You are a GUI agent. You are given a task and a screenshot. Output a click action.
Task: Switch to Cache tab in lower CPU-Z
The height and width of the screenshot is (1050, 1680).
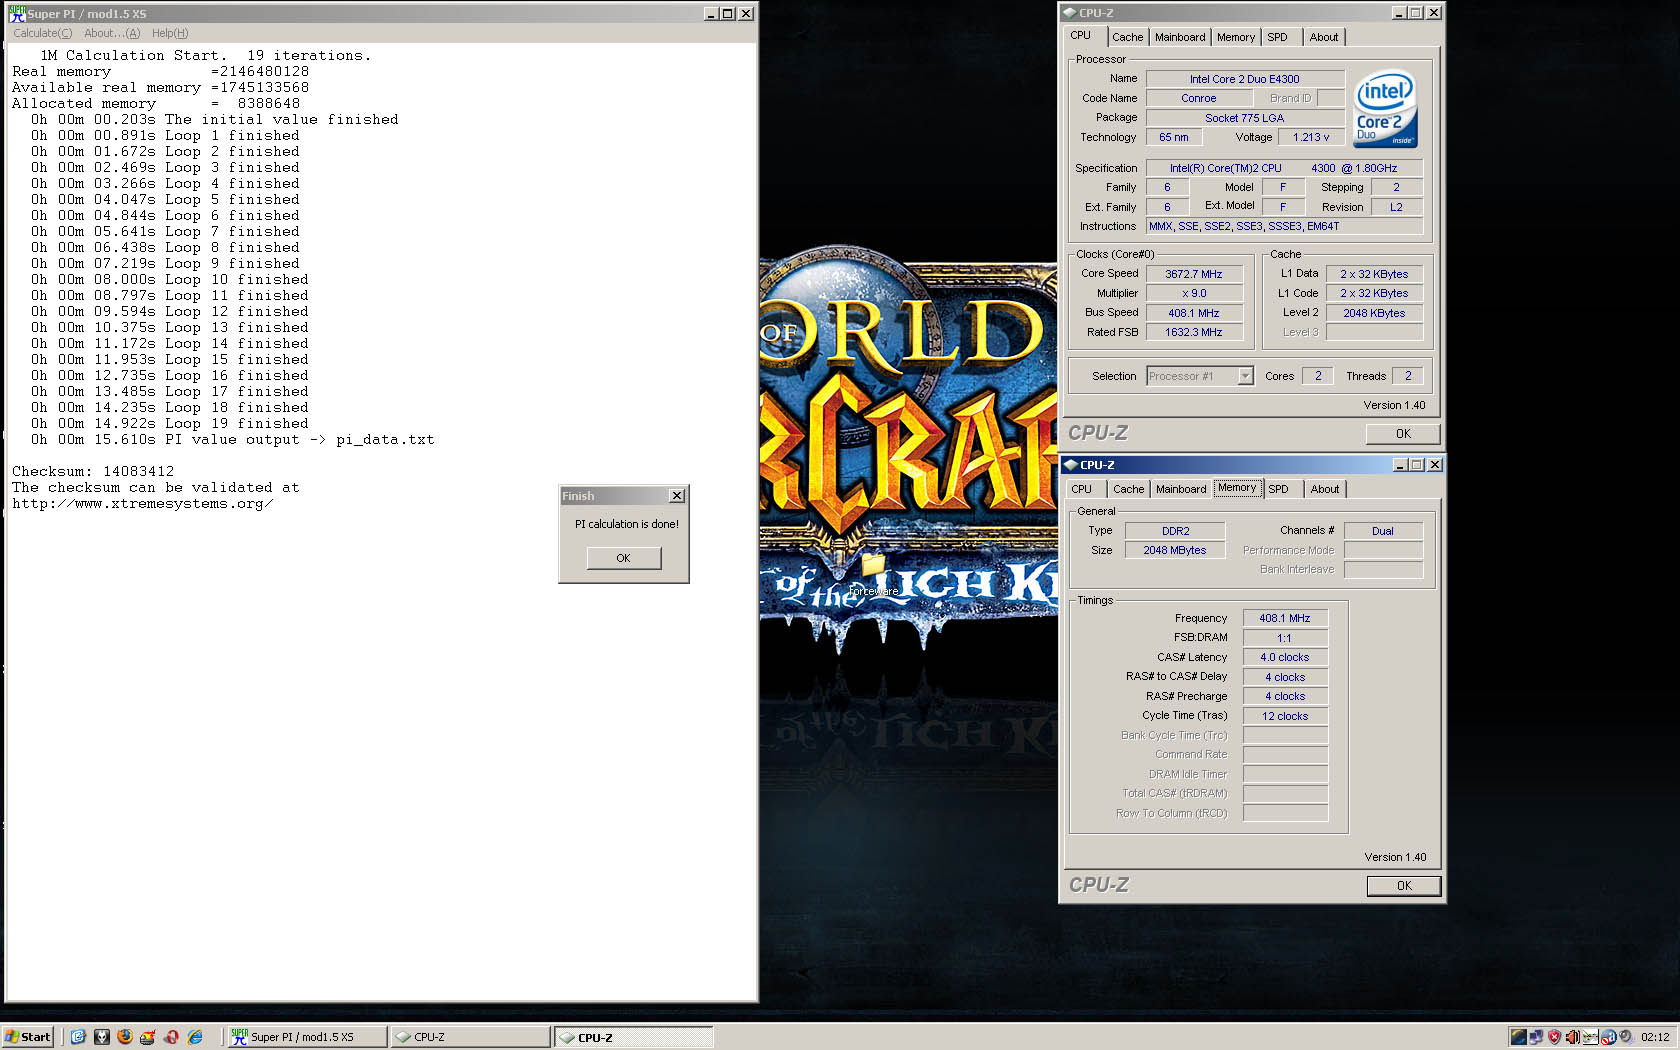coord(1129,489)
